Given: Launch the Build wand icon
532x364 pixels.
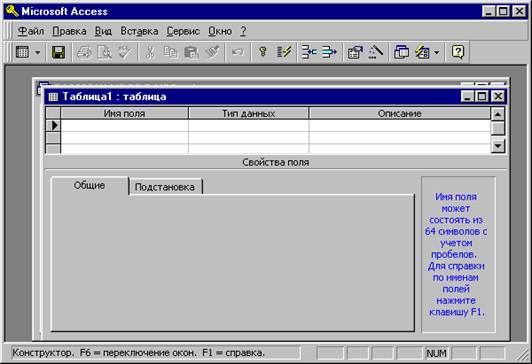Looking at the screenshot, I should pyautogui.click(x=376, y=52).
